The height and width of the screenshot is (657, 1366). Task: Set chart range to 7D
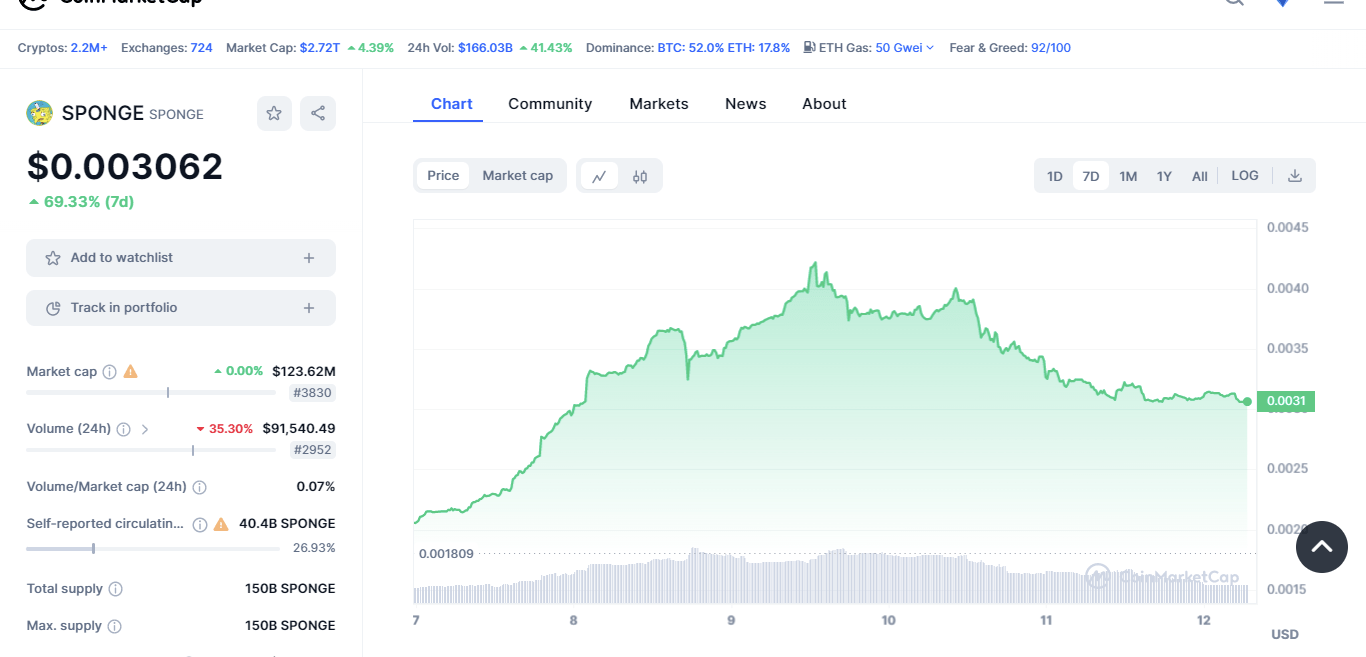(1091, 176)
